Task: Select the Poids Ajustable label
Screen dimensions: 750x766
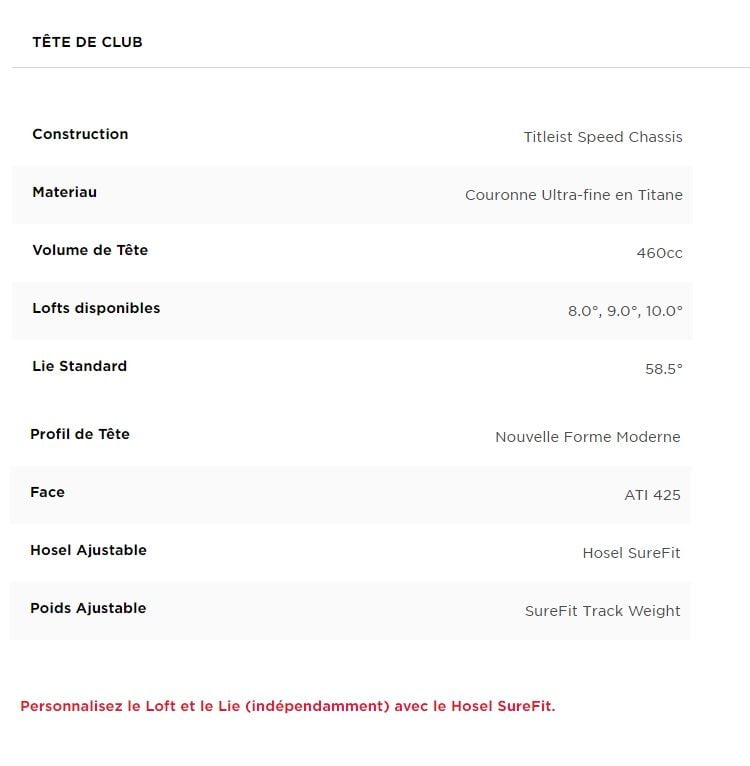Action: (88, 608)
